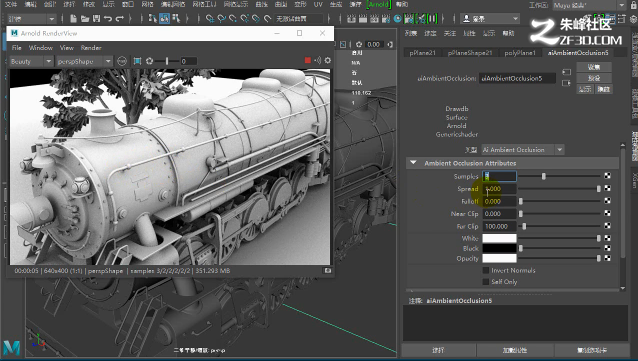Click map button for Falloff attribute

coord(607,201)
